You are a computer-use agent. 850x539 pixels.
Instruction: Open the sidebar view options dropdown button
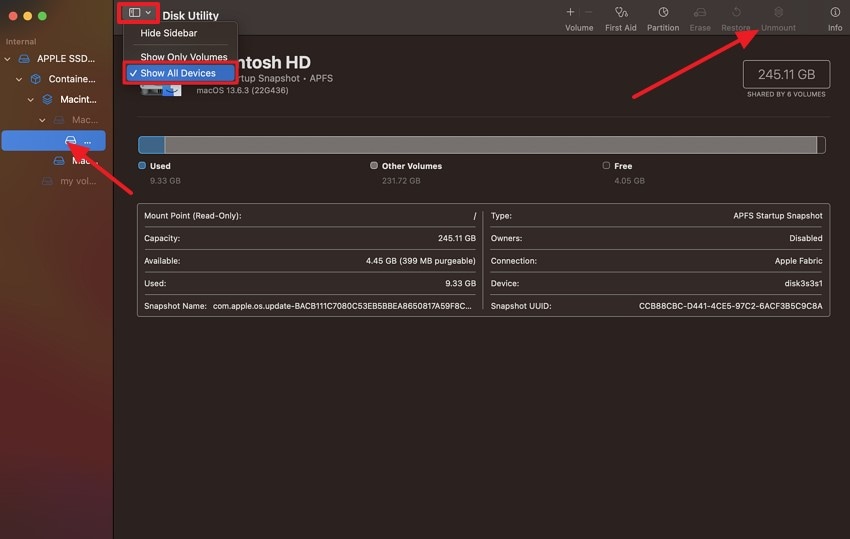point(139,12)
